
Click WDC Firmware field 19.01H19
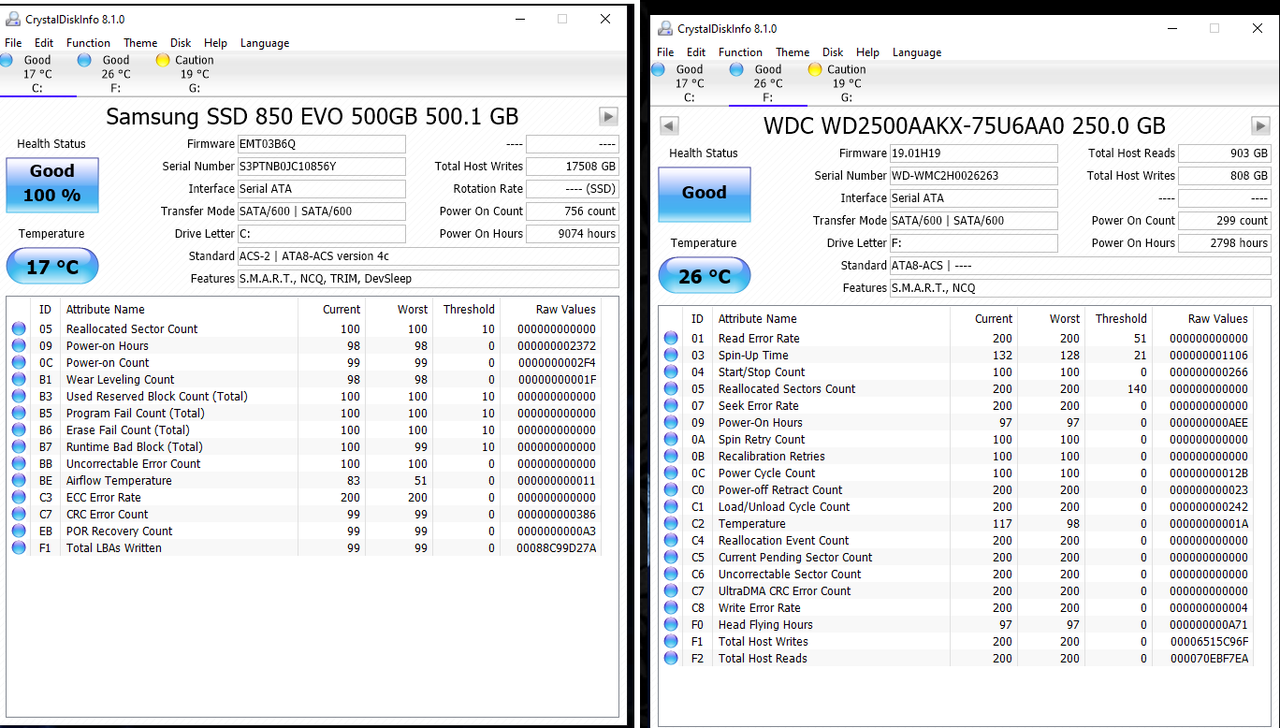coord(973,153)
